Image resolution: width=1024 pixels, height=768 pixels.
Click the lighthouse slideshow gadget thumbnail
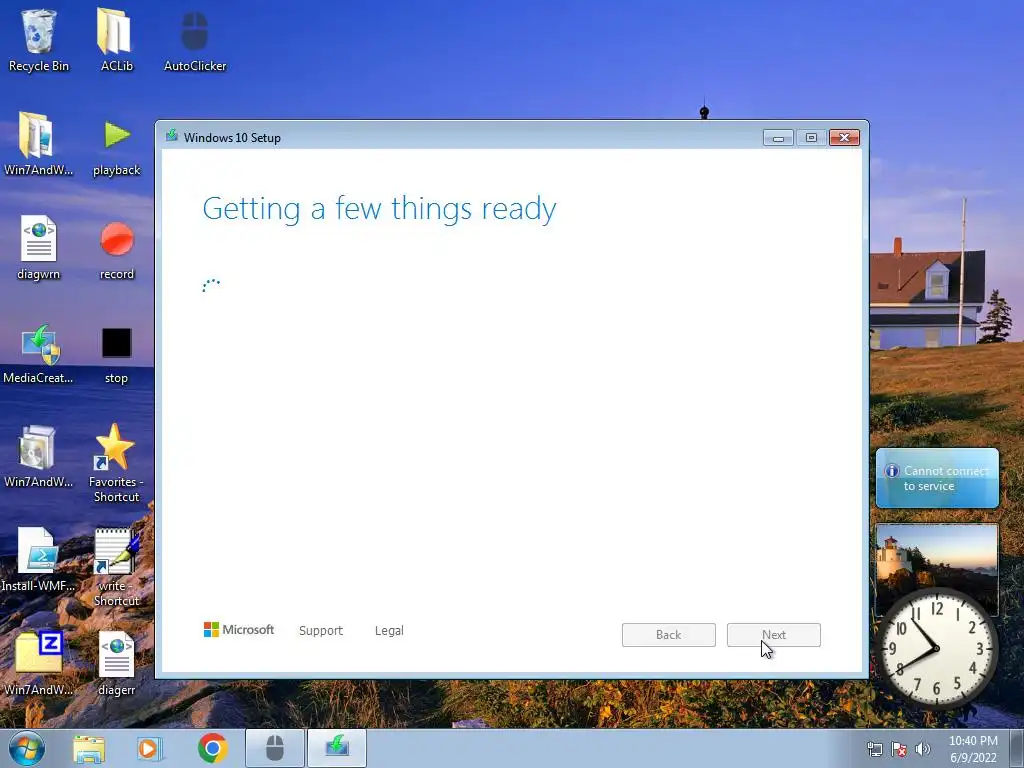936,560
